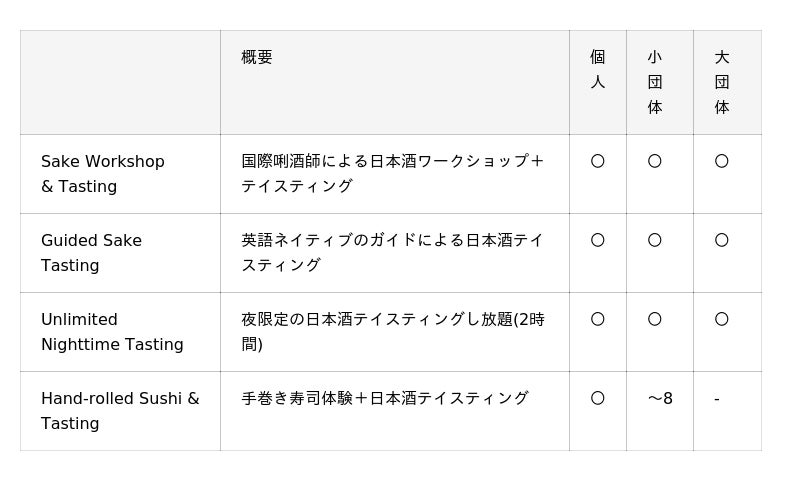Click the Unlimited Nighttime Tasting row label
This screenshot has width=800, height=481.
112,332
